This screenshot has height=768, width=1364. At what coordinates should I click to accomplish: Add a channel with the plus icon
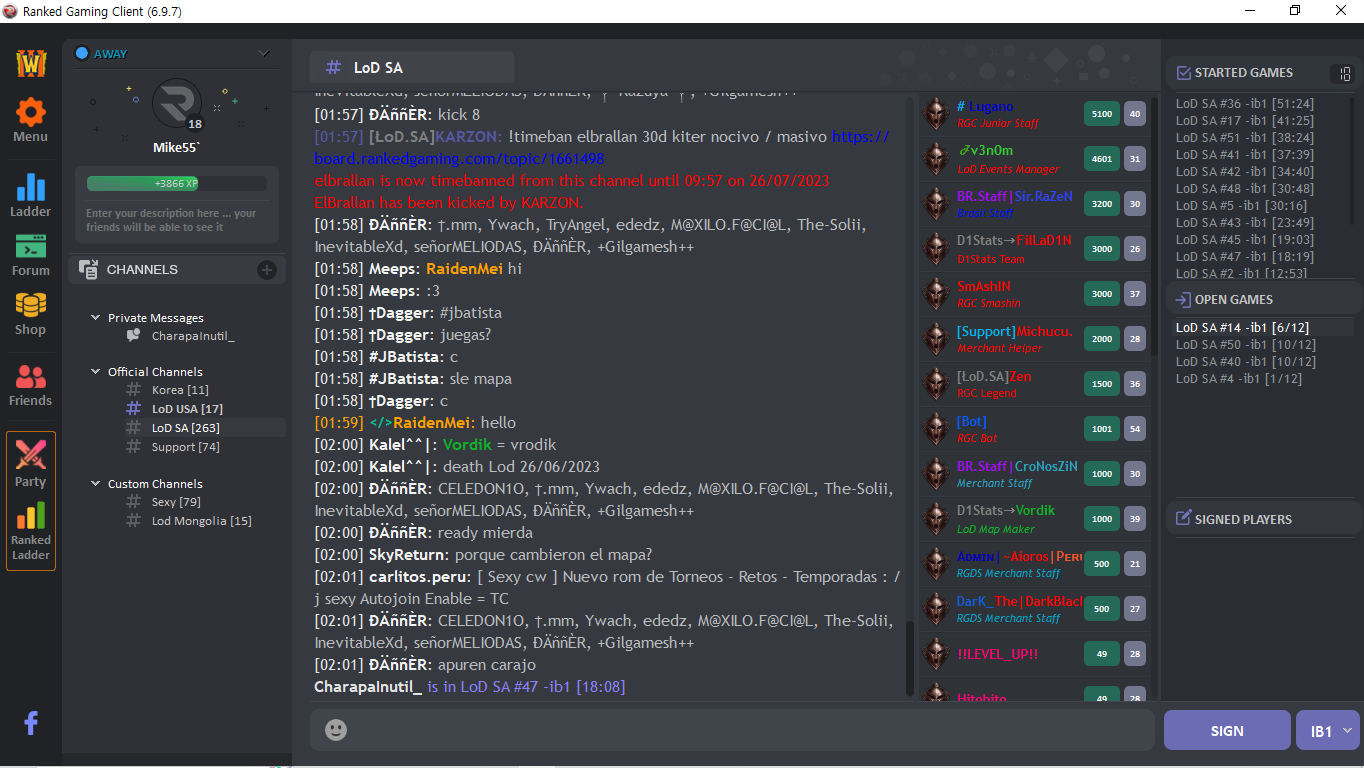tap(267, 269)
